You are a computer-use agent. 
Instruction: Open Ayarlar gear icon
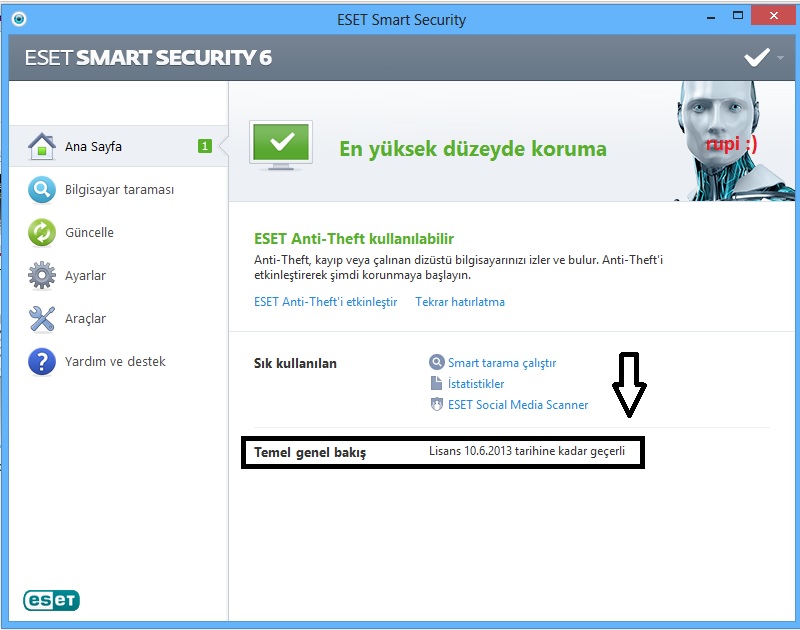coord(41,275)
